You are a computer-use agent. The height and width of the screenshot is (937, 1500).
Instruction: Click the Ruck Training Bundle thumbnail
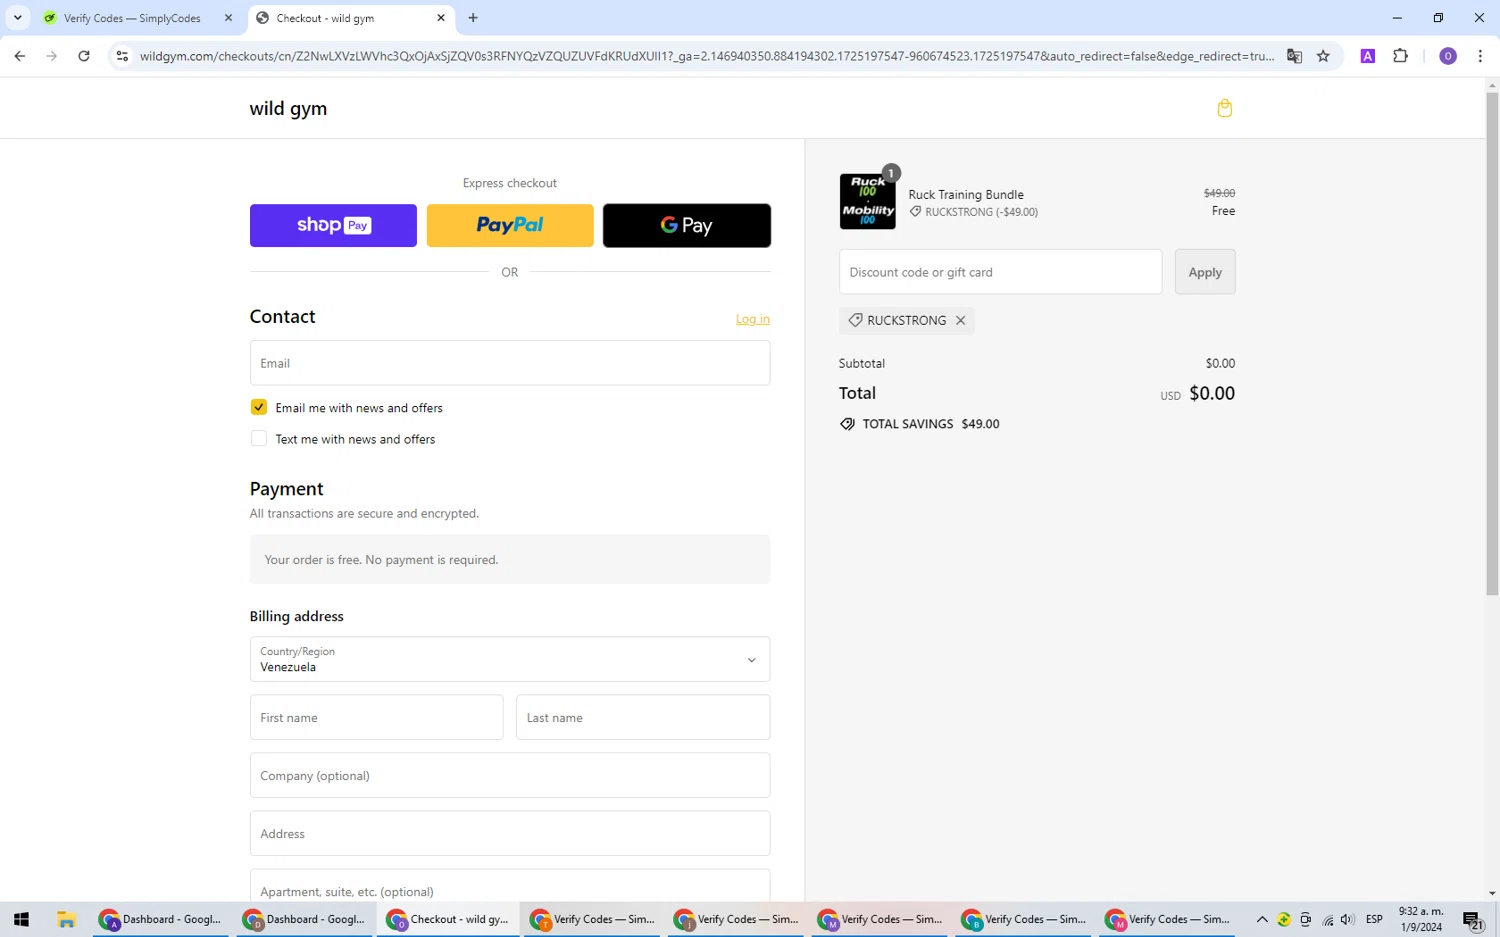(x=867, y=201)
